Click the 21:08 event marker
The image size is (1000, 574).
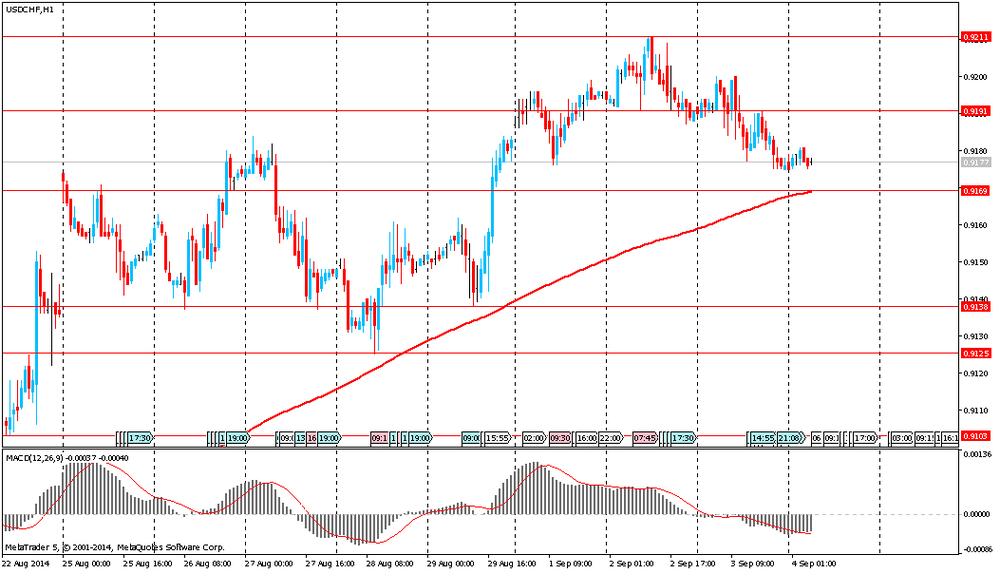790,438
